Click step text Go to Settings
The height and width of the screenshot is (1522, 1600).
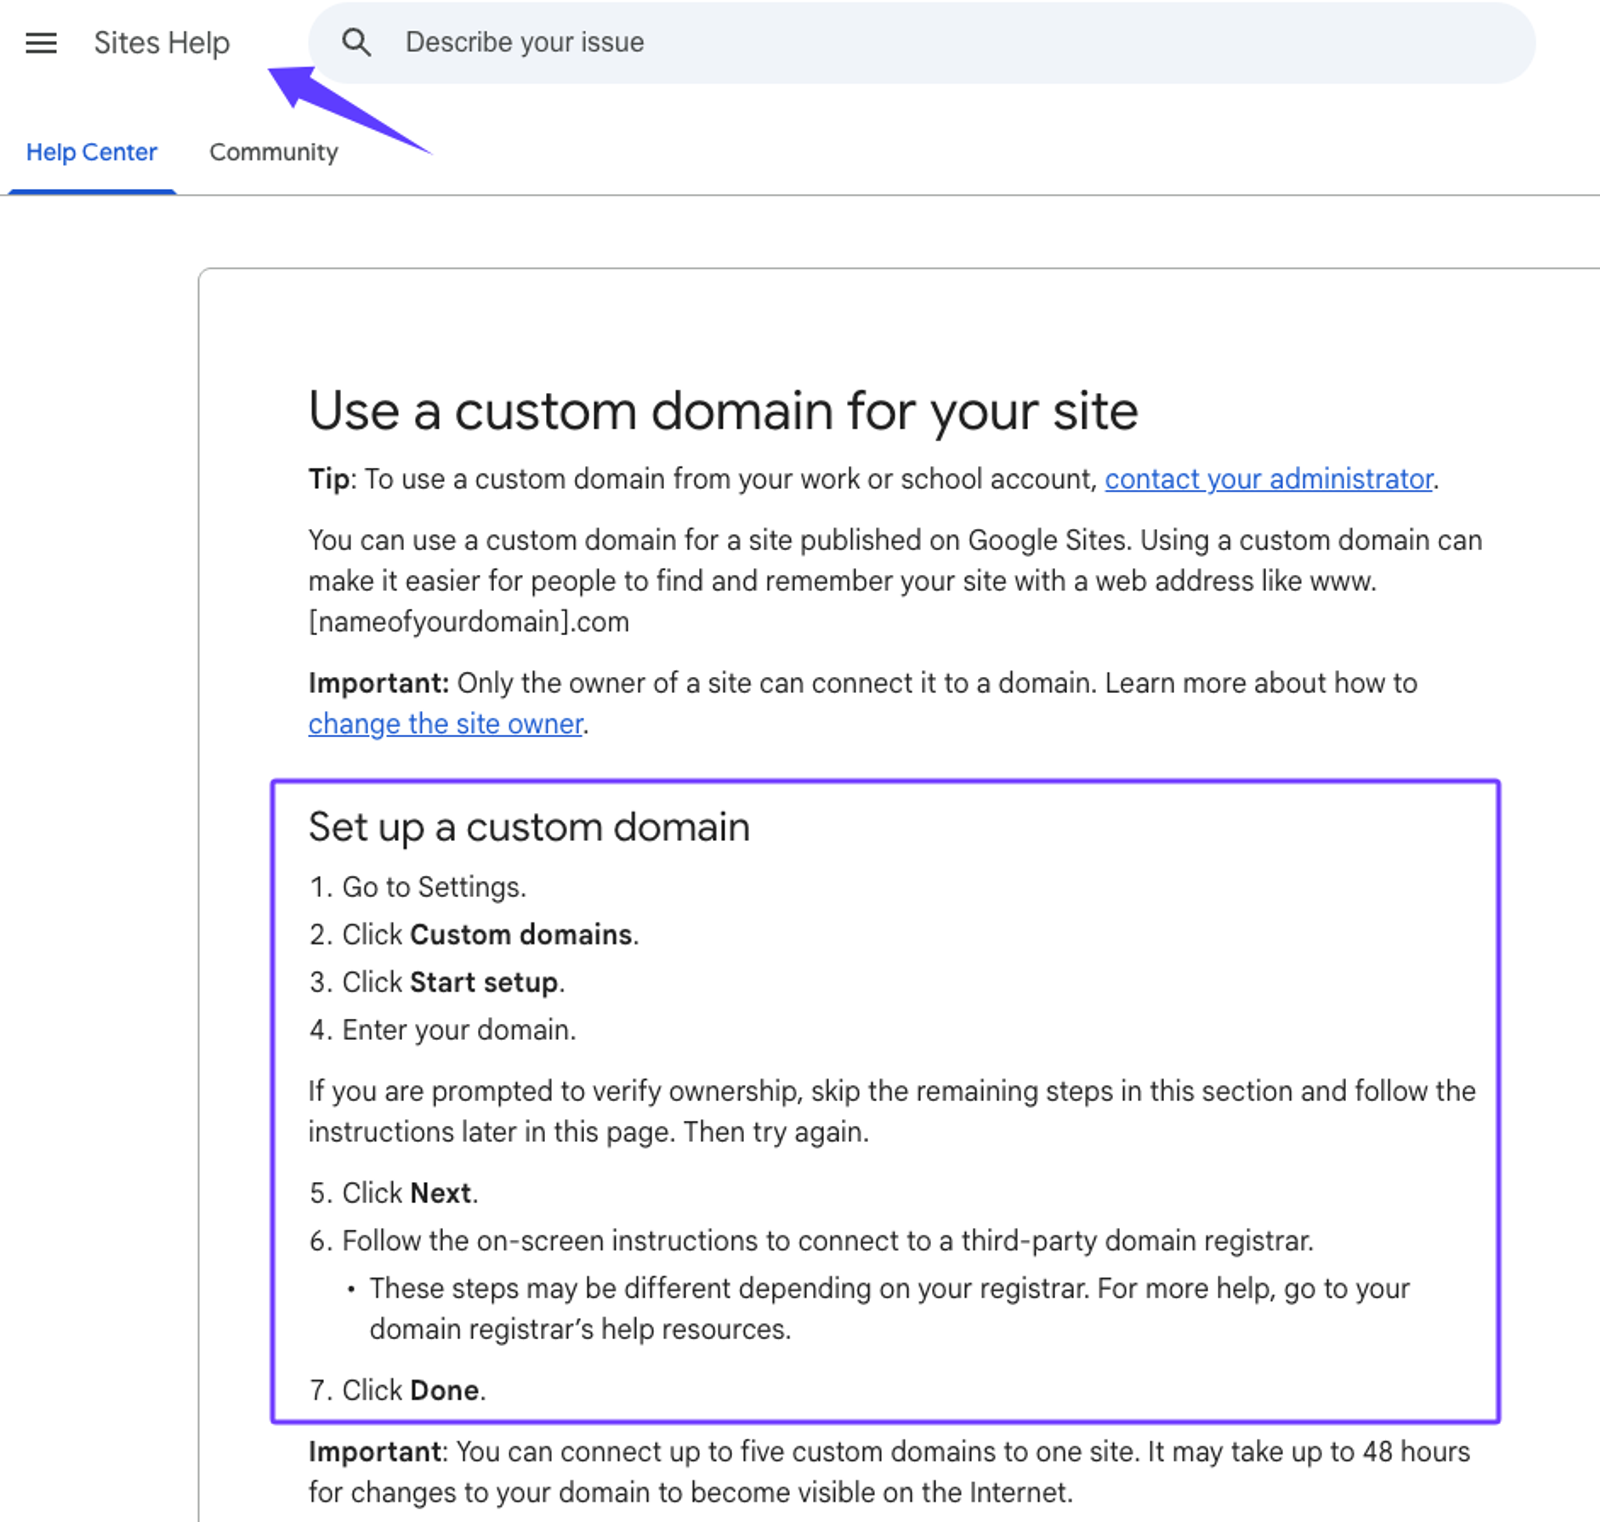[x=434, y=887]
